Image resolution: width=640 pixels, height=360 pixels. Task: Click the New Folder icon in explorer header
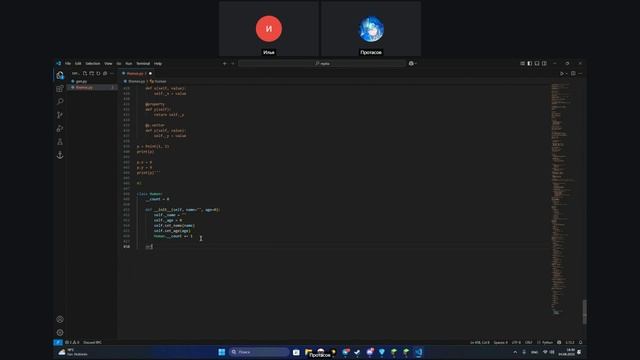click(91, 73)
